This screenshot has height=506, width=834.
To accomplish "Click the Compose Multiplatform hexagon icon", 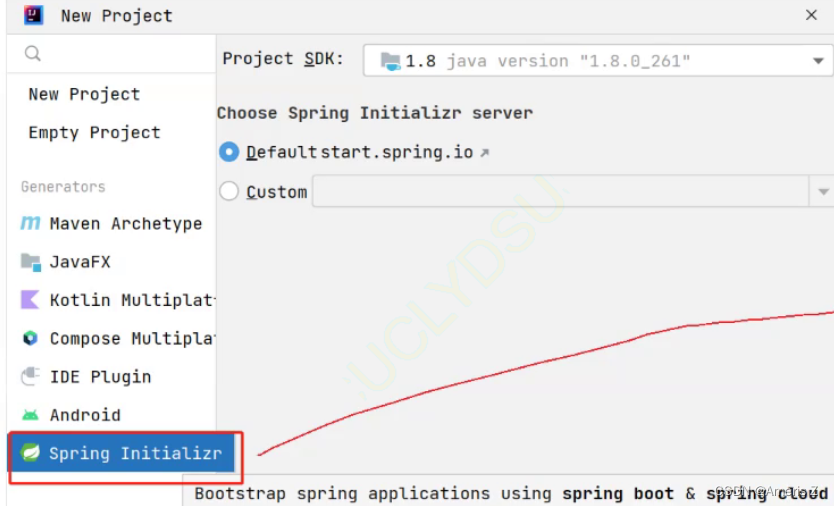I will pyautogui.click(x=30, y=338).
